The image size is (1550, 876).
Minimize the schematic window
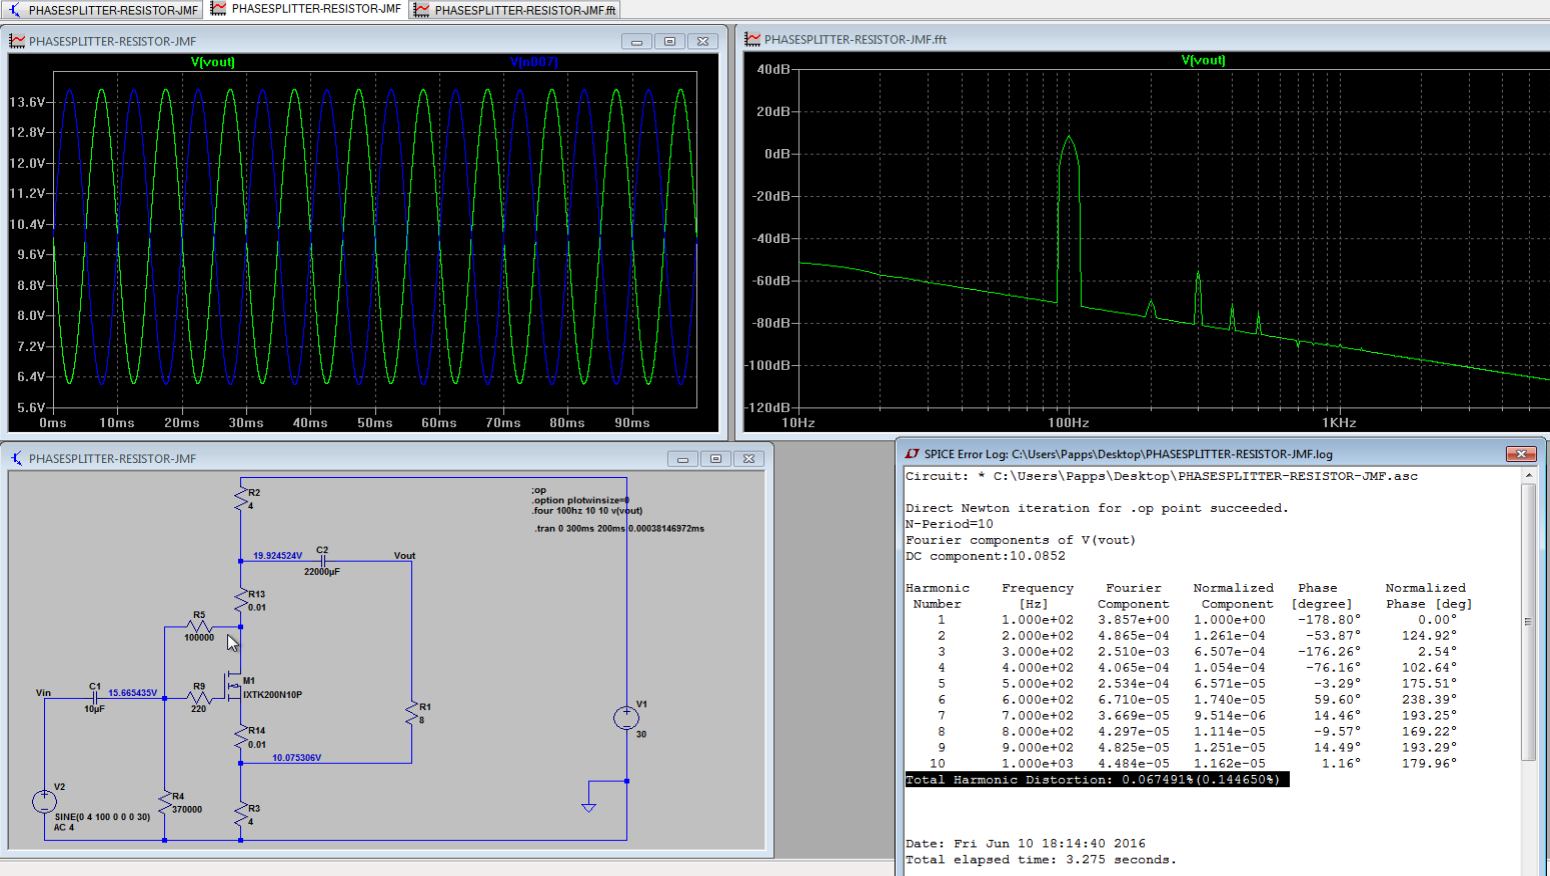click(x=683, y=459)
